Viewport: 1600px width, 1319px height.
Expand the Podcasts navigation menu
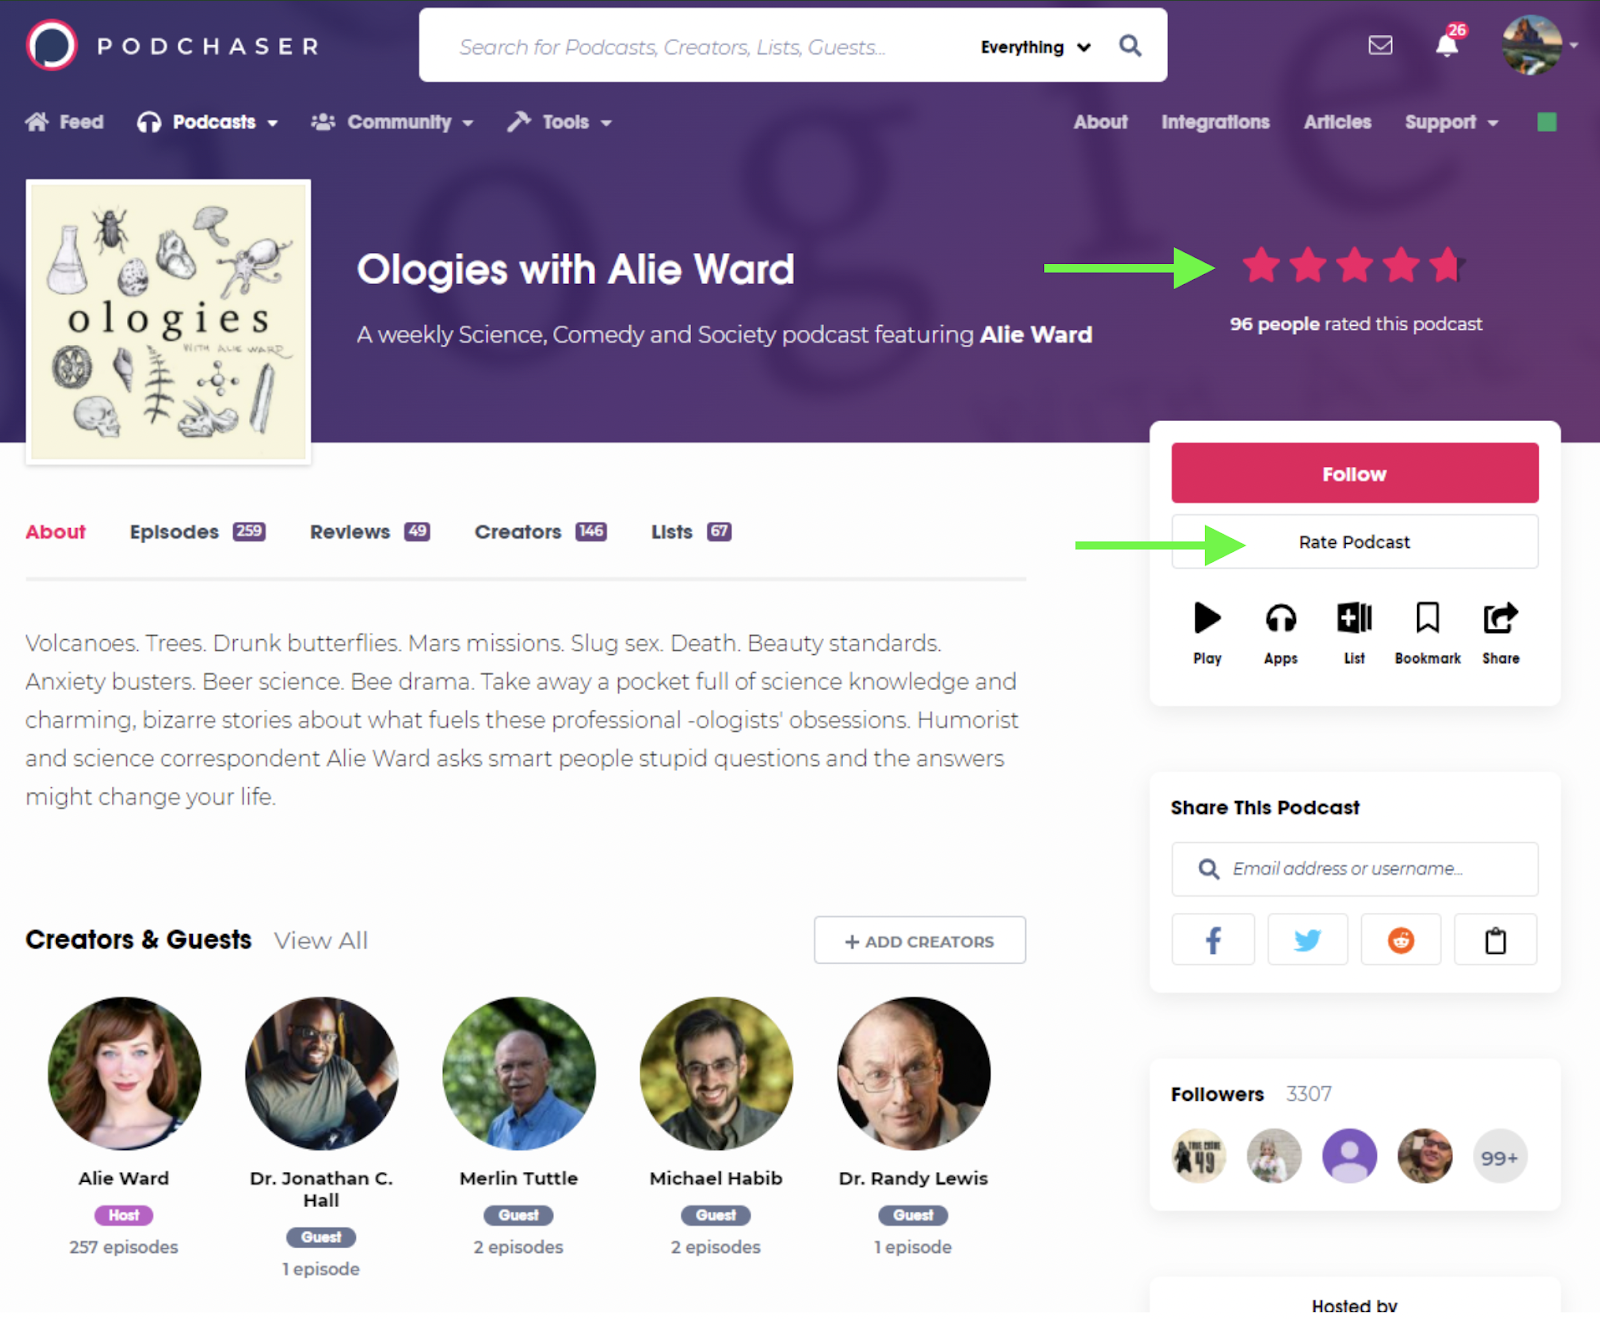click(x=208, y=122)
